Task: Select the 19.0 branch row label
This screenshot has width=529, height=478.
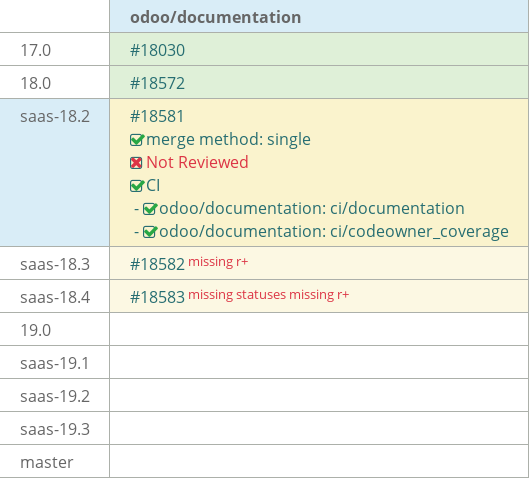Action: [x=35, y=330]
